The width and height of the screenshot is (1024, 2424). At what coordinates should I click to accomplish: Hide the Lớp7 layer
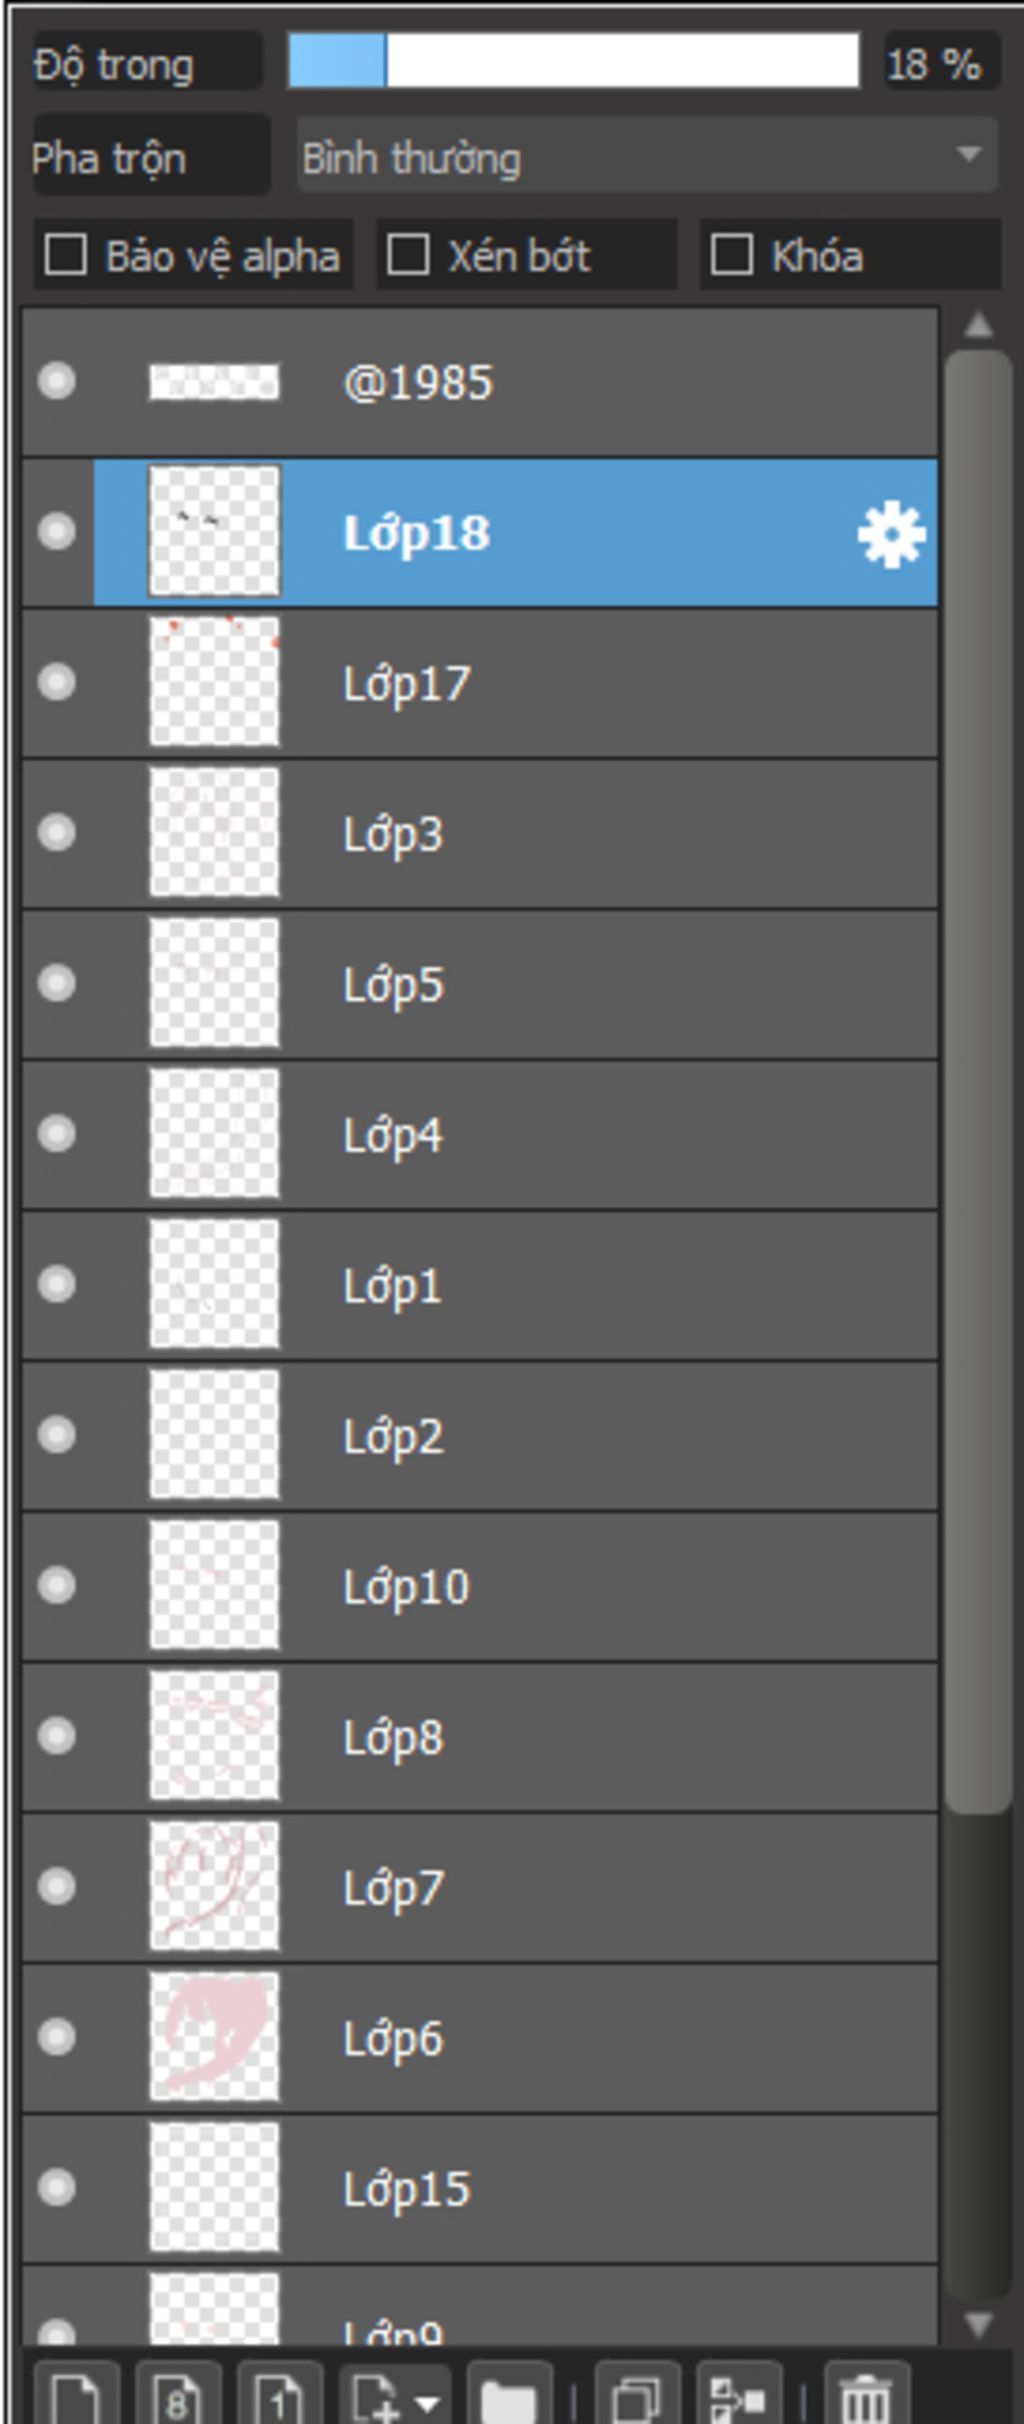[57, 1887]
